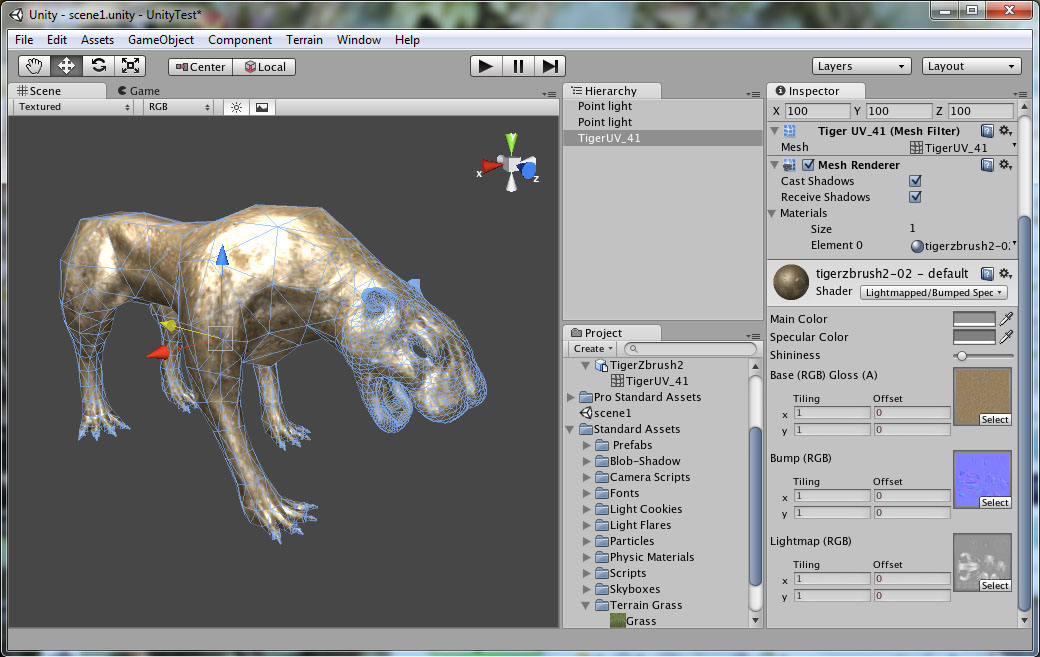1040x657 pixels.
Task: Toggle the Center pivot mode button
Action: point(200,67)
